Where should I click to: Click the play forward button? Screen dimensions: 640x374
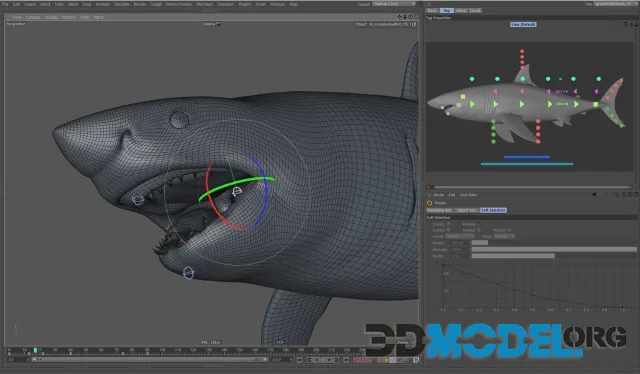click(329, 360)
